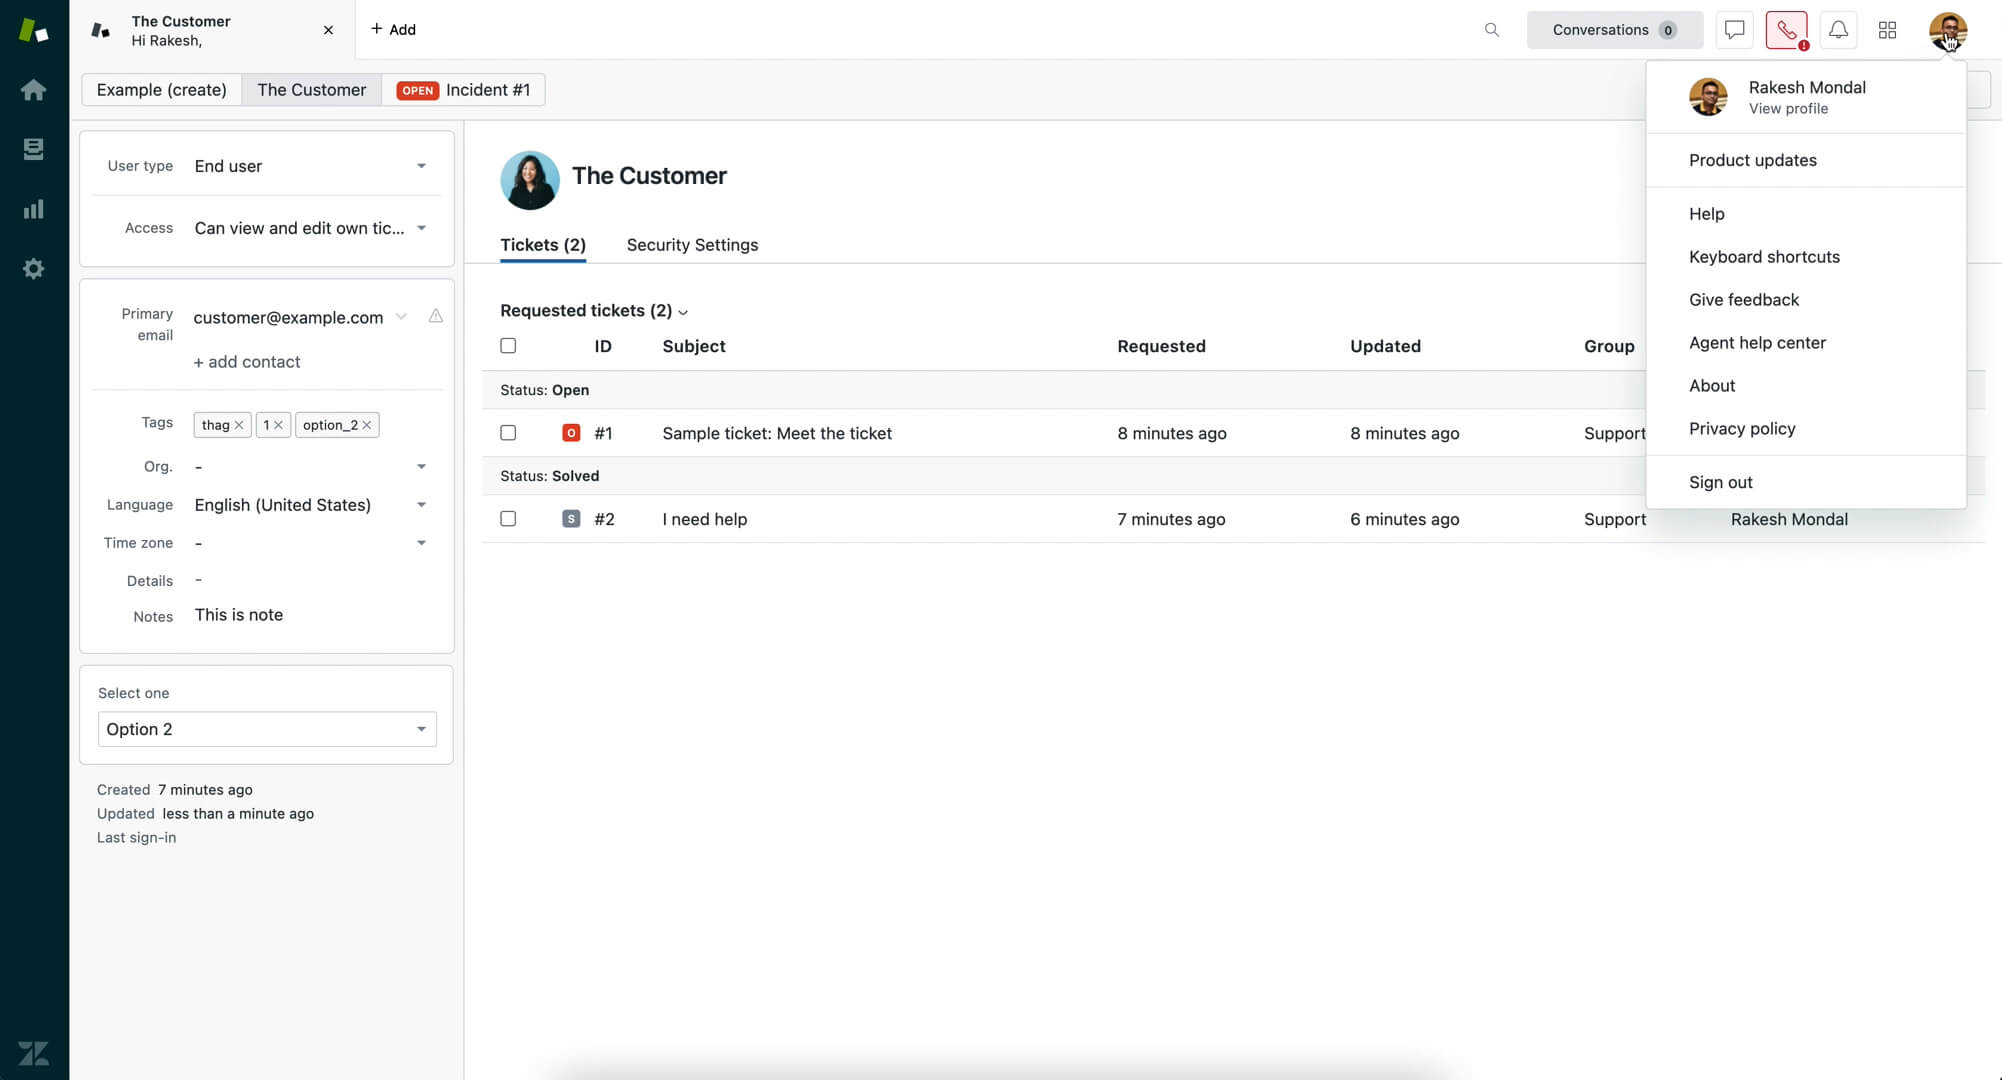Open the Talk phone icon with alert badge
The width and height of the screenshot is (2002, 1080).
1786,30
